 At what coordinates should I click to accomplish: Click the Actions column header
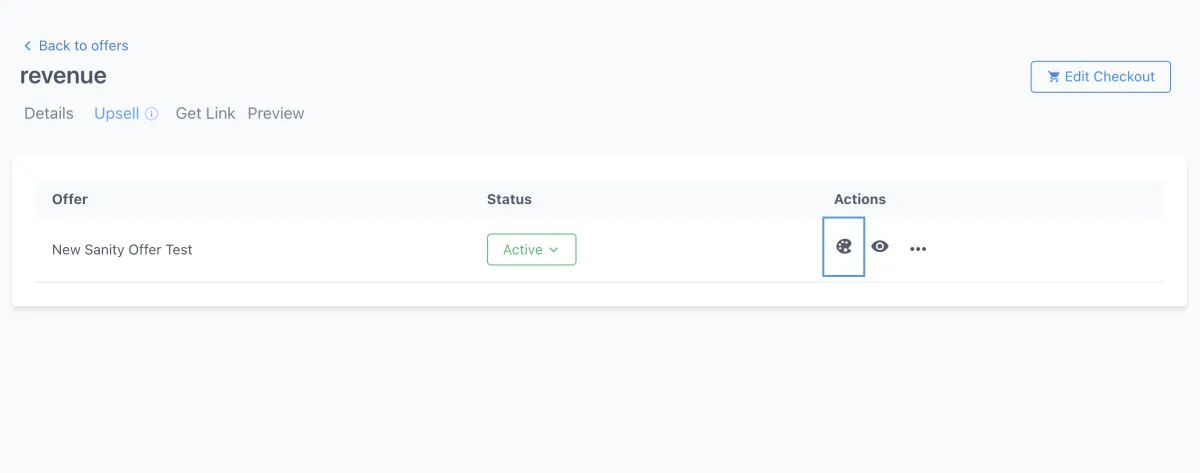[859, 199]
